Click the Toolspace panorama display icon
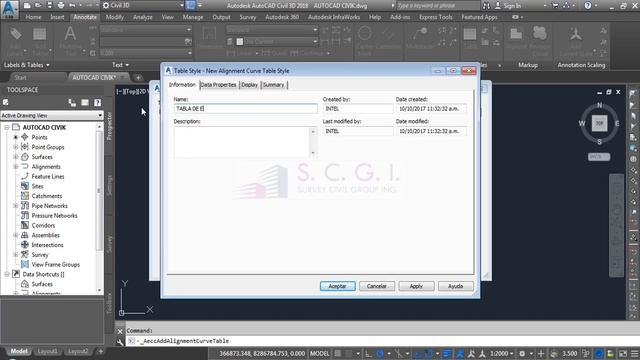This screenshot has height=360, width=640. 85,102
